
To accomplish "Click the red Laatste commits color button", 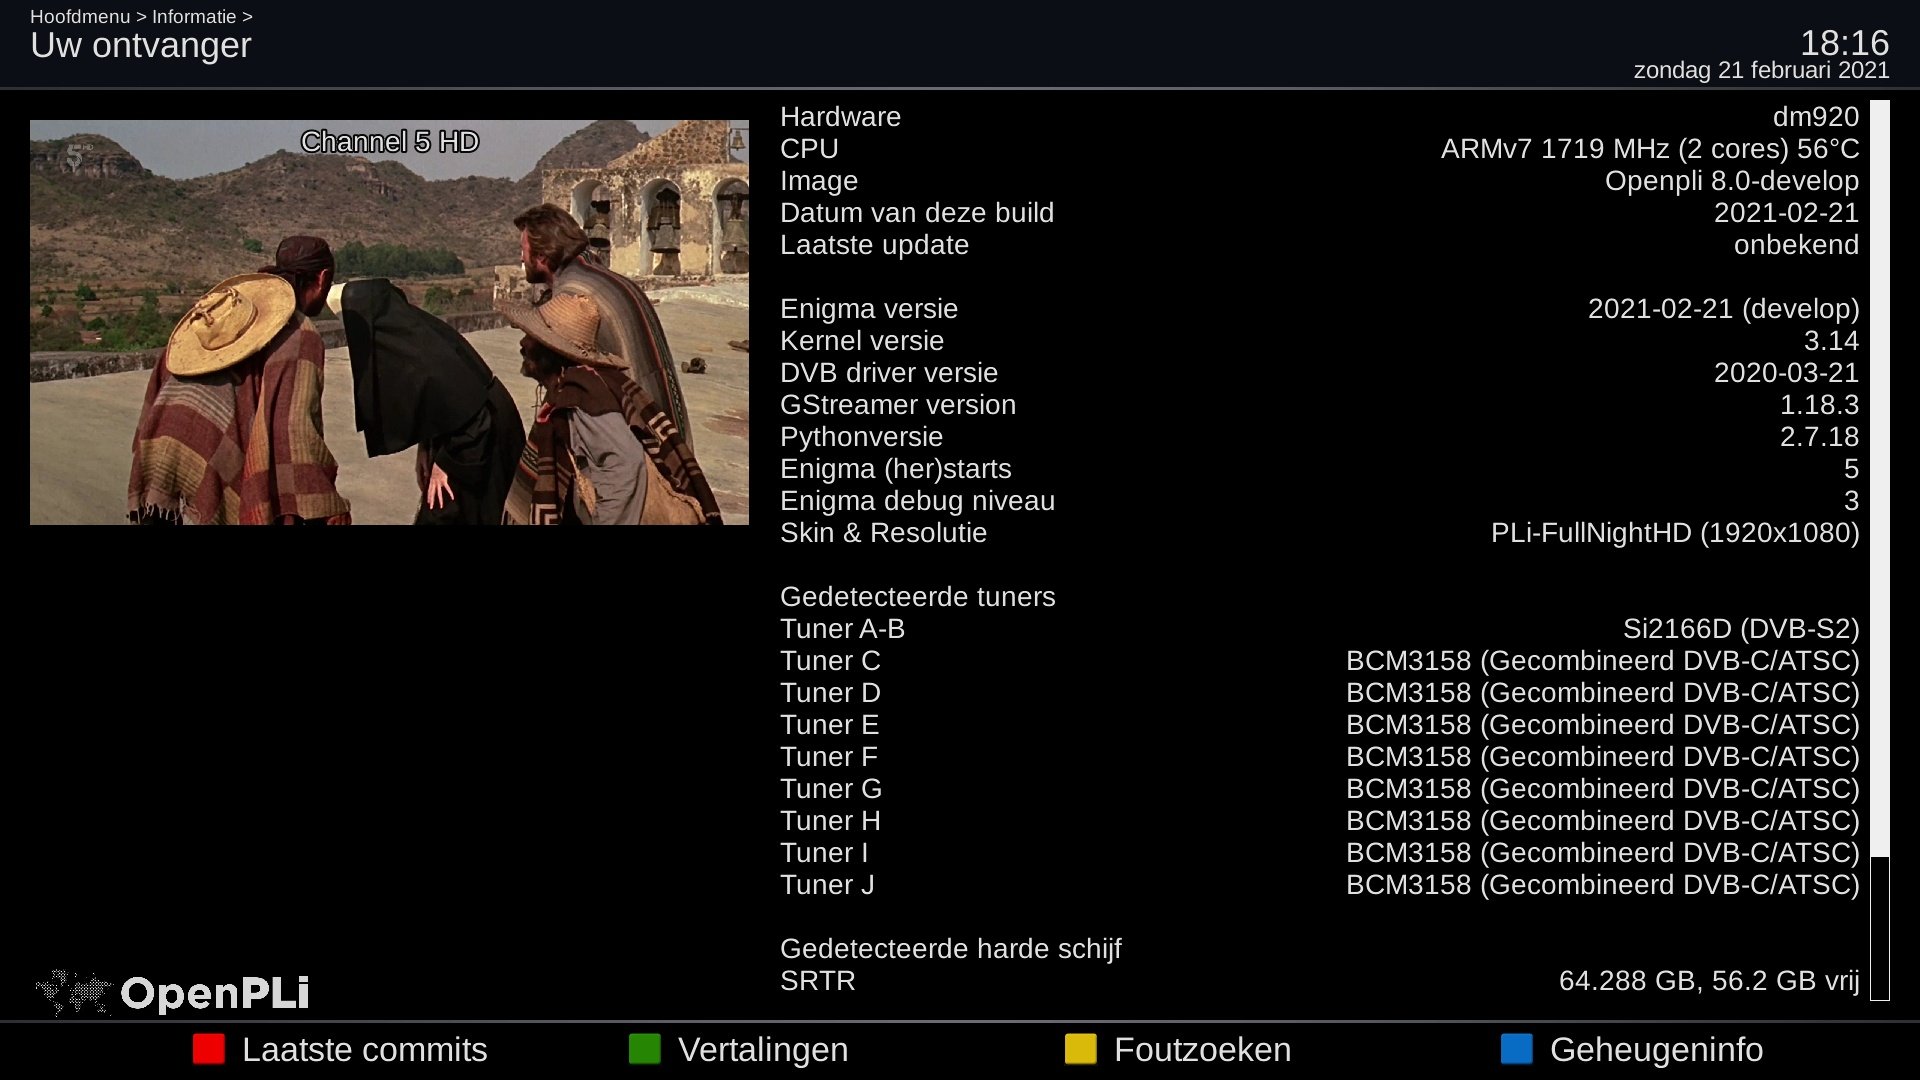I will [209, 1049].
